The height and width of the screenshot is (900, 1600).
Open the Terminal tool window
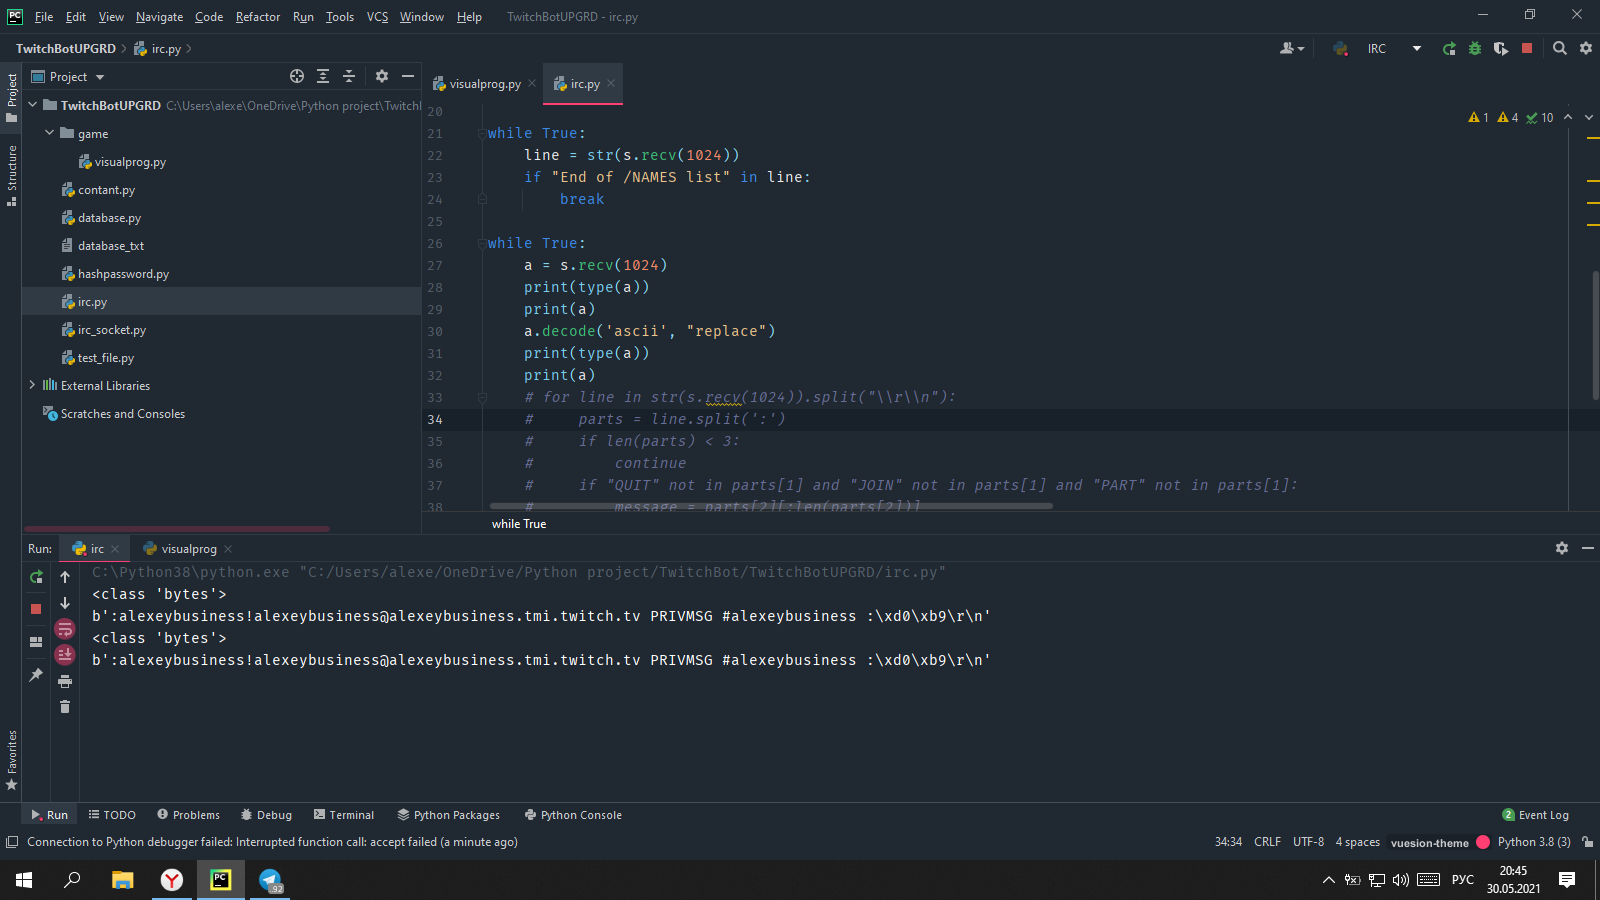click(343, 815)
